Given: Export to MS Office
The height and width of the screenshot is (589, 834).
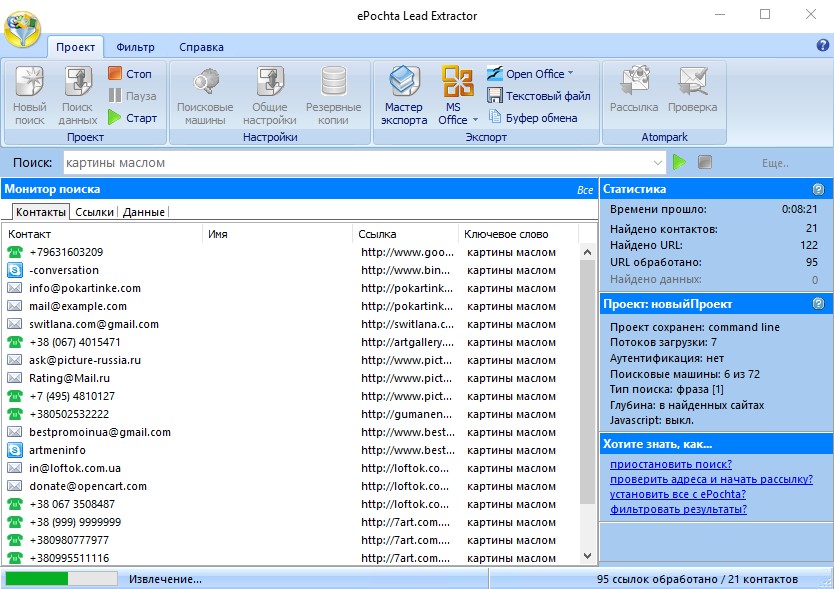Looking at the screenshot, I should click(457, 95).
